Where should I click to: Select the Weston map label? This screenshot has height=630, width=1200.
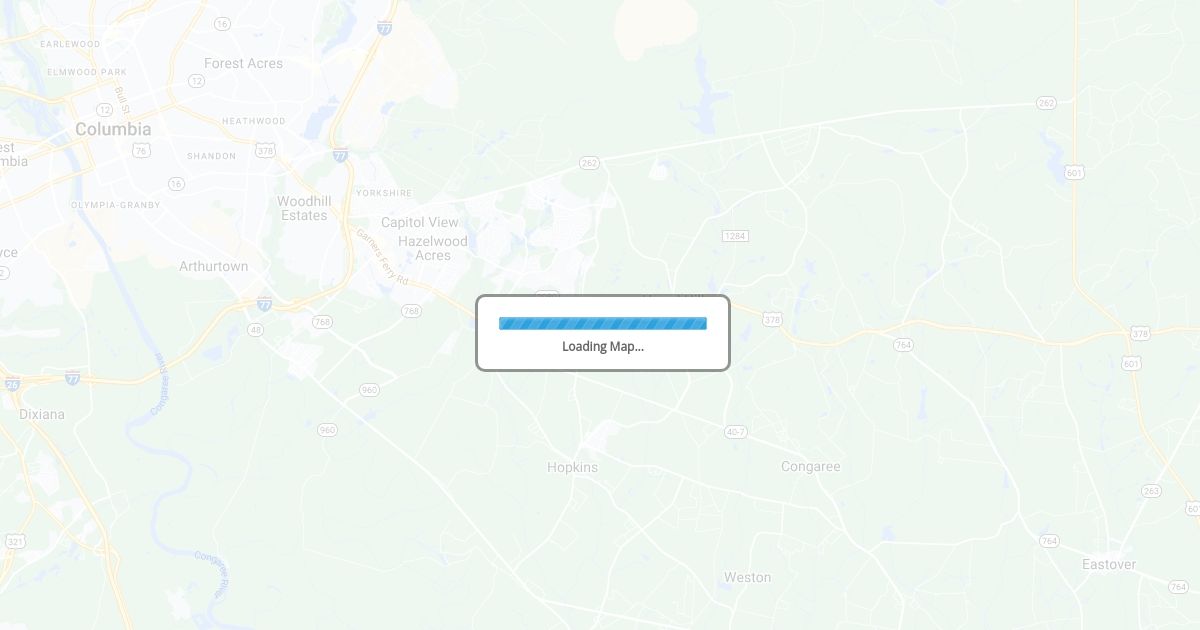point(747,577)
